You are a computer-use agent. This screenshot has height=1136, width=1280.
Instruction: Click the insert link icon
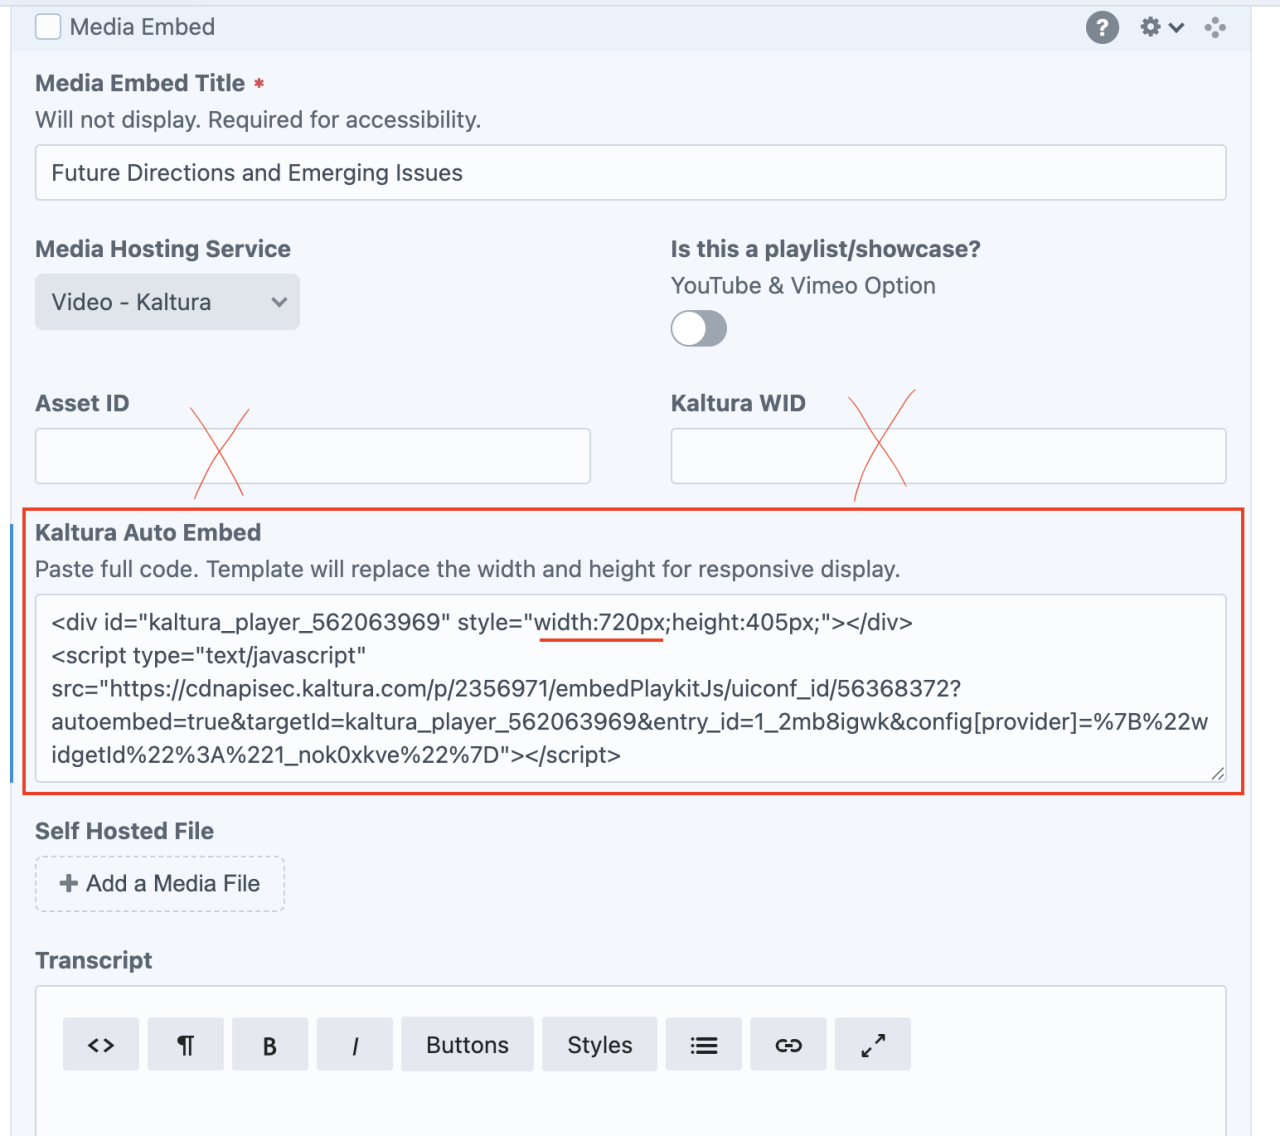[x=788, y=1045]
